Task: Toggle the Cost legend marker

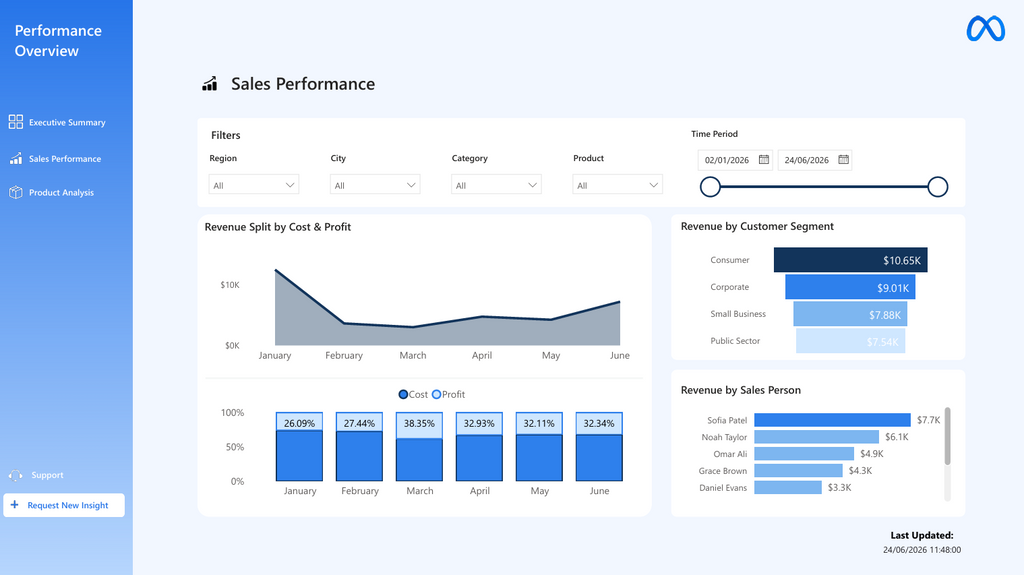Action: (403, 395)
